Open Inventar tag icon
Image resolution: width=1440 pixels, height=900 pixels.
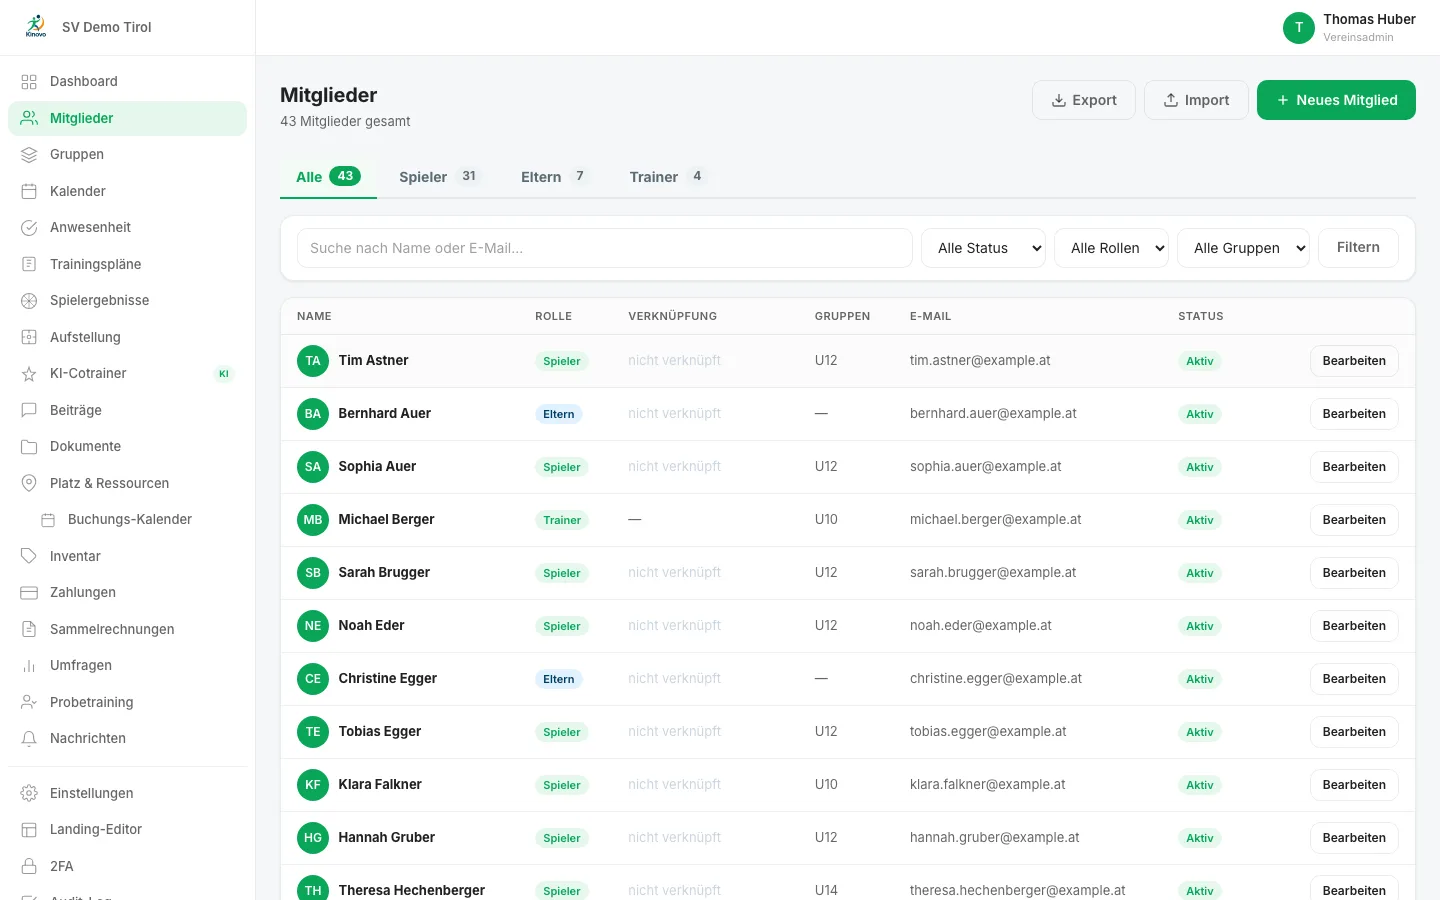(29, 556)
